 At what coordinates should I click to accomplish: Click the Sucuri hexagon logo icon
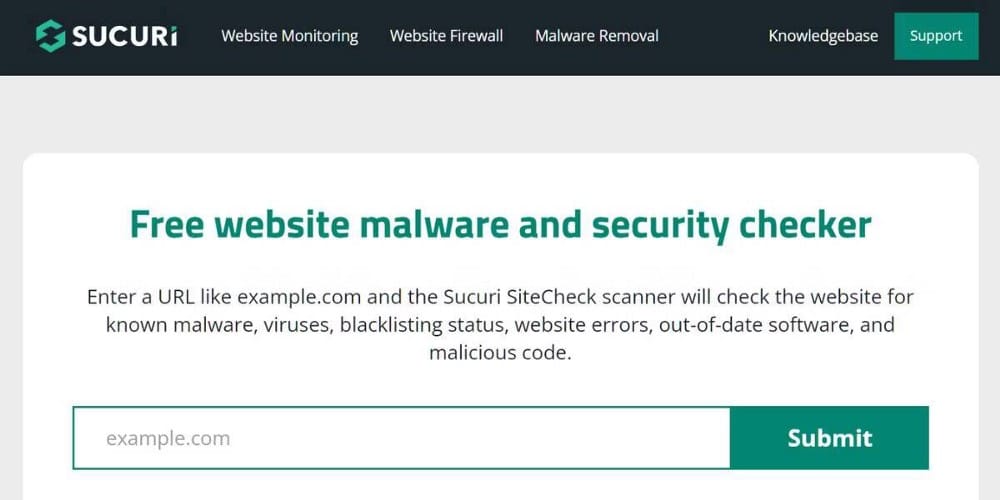[x=50, y=36]
